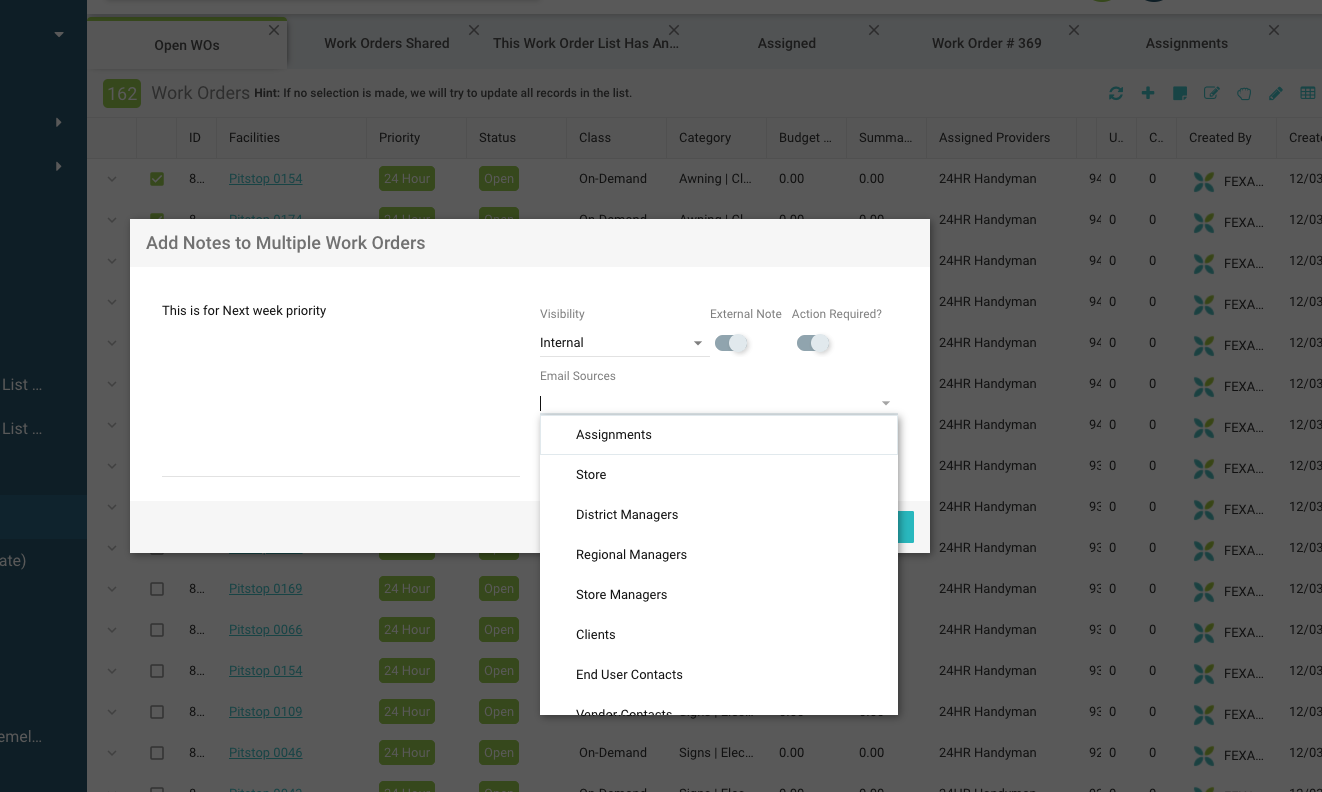This screenshot has height=792, width=1322.
Task: Switch to the Work Order # 369 tab
Action: (x=986, y=43)
